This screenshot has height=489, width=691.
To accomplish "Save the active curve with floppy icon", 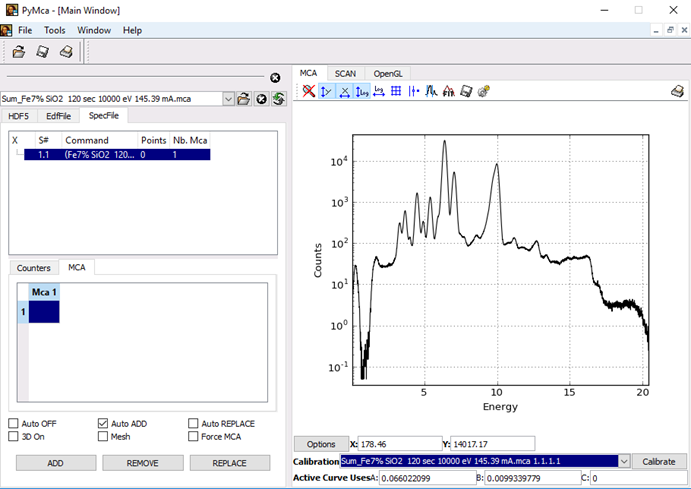I will [x=466, y=91].
